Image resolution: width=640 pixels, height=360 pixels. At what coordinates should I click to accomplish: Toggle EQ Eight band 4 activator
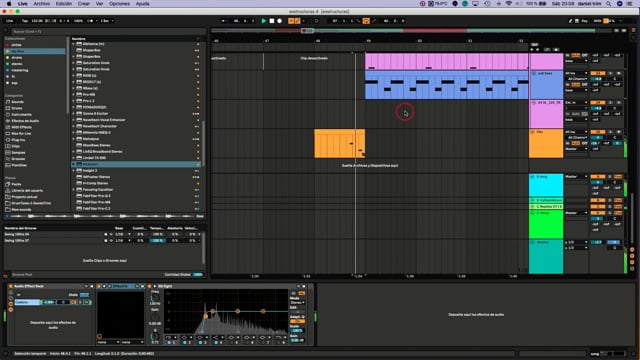[x=216, y=342]
